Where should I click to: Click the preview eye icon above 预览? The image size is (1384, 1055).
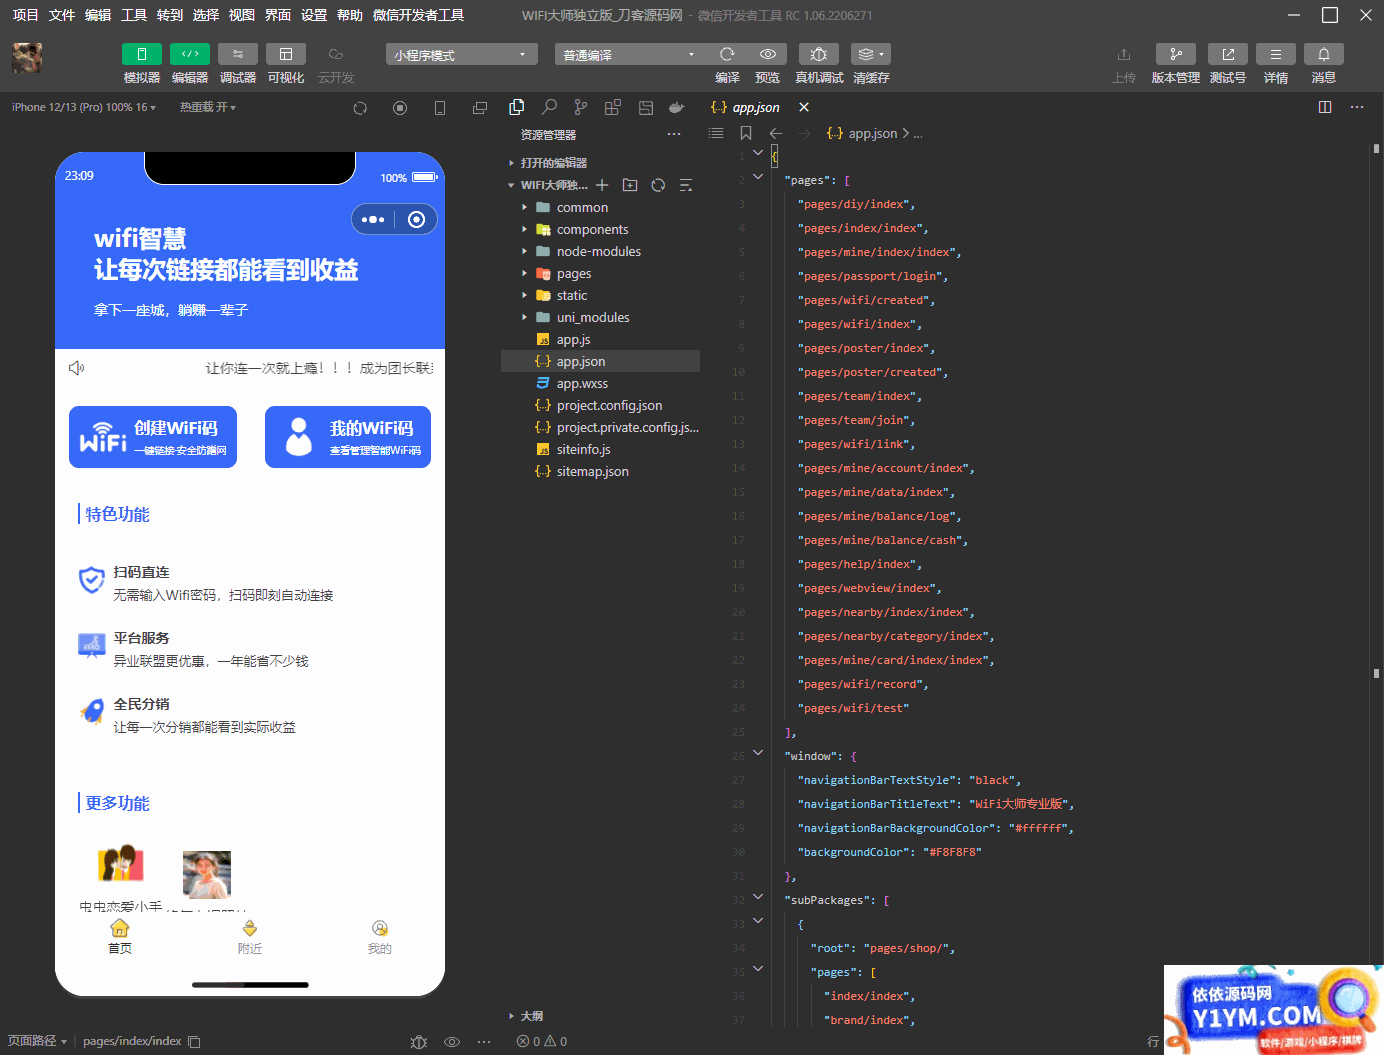pyautogui.click(x=767, y=54)
